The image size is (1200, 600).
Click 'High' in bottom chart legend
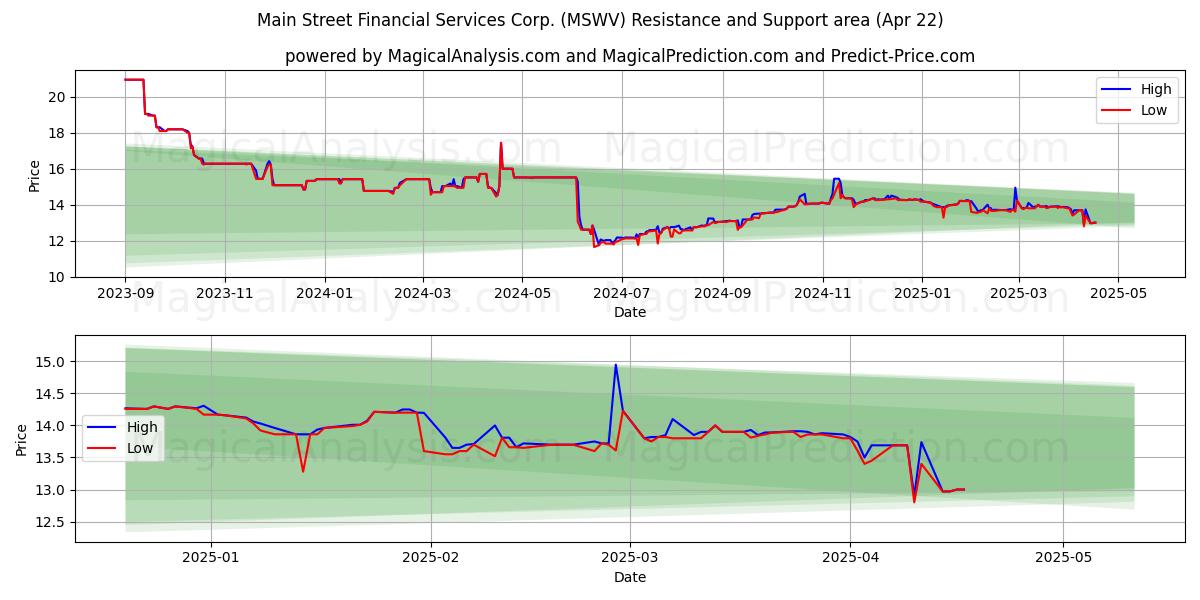[x=142, y=427]
